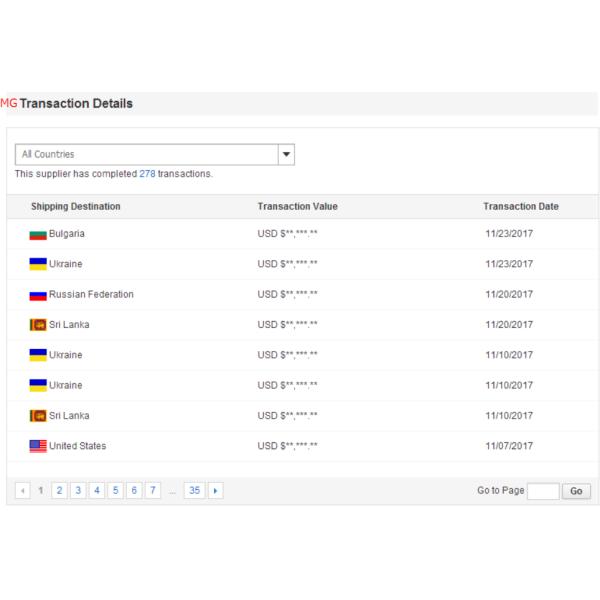Click the Transaction Date column header
This screenshot has height=600, width=600.
pos(520,207)
